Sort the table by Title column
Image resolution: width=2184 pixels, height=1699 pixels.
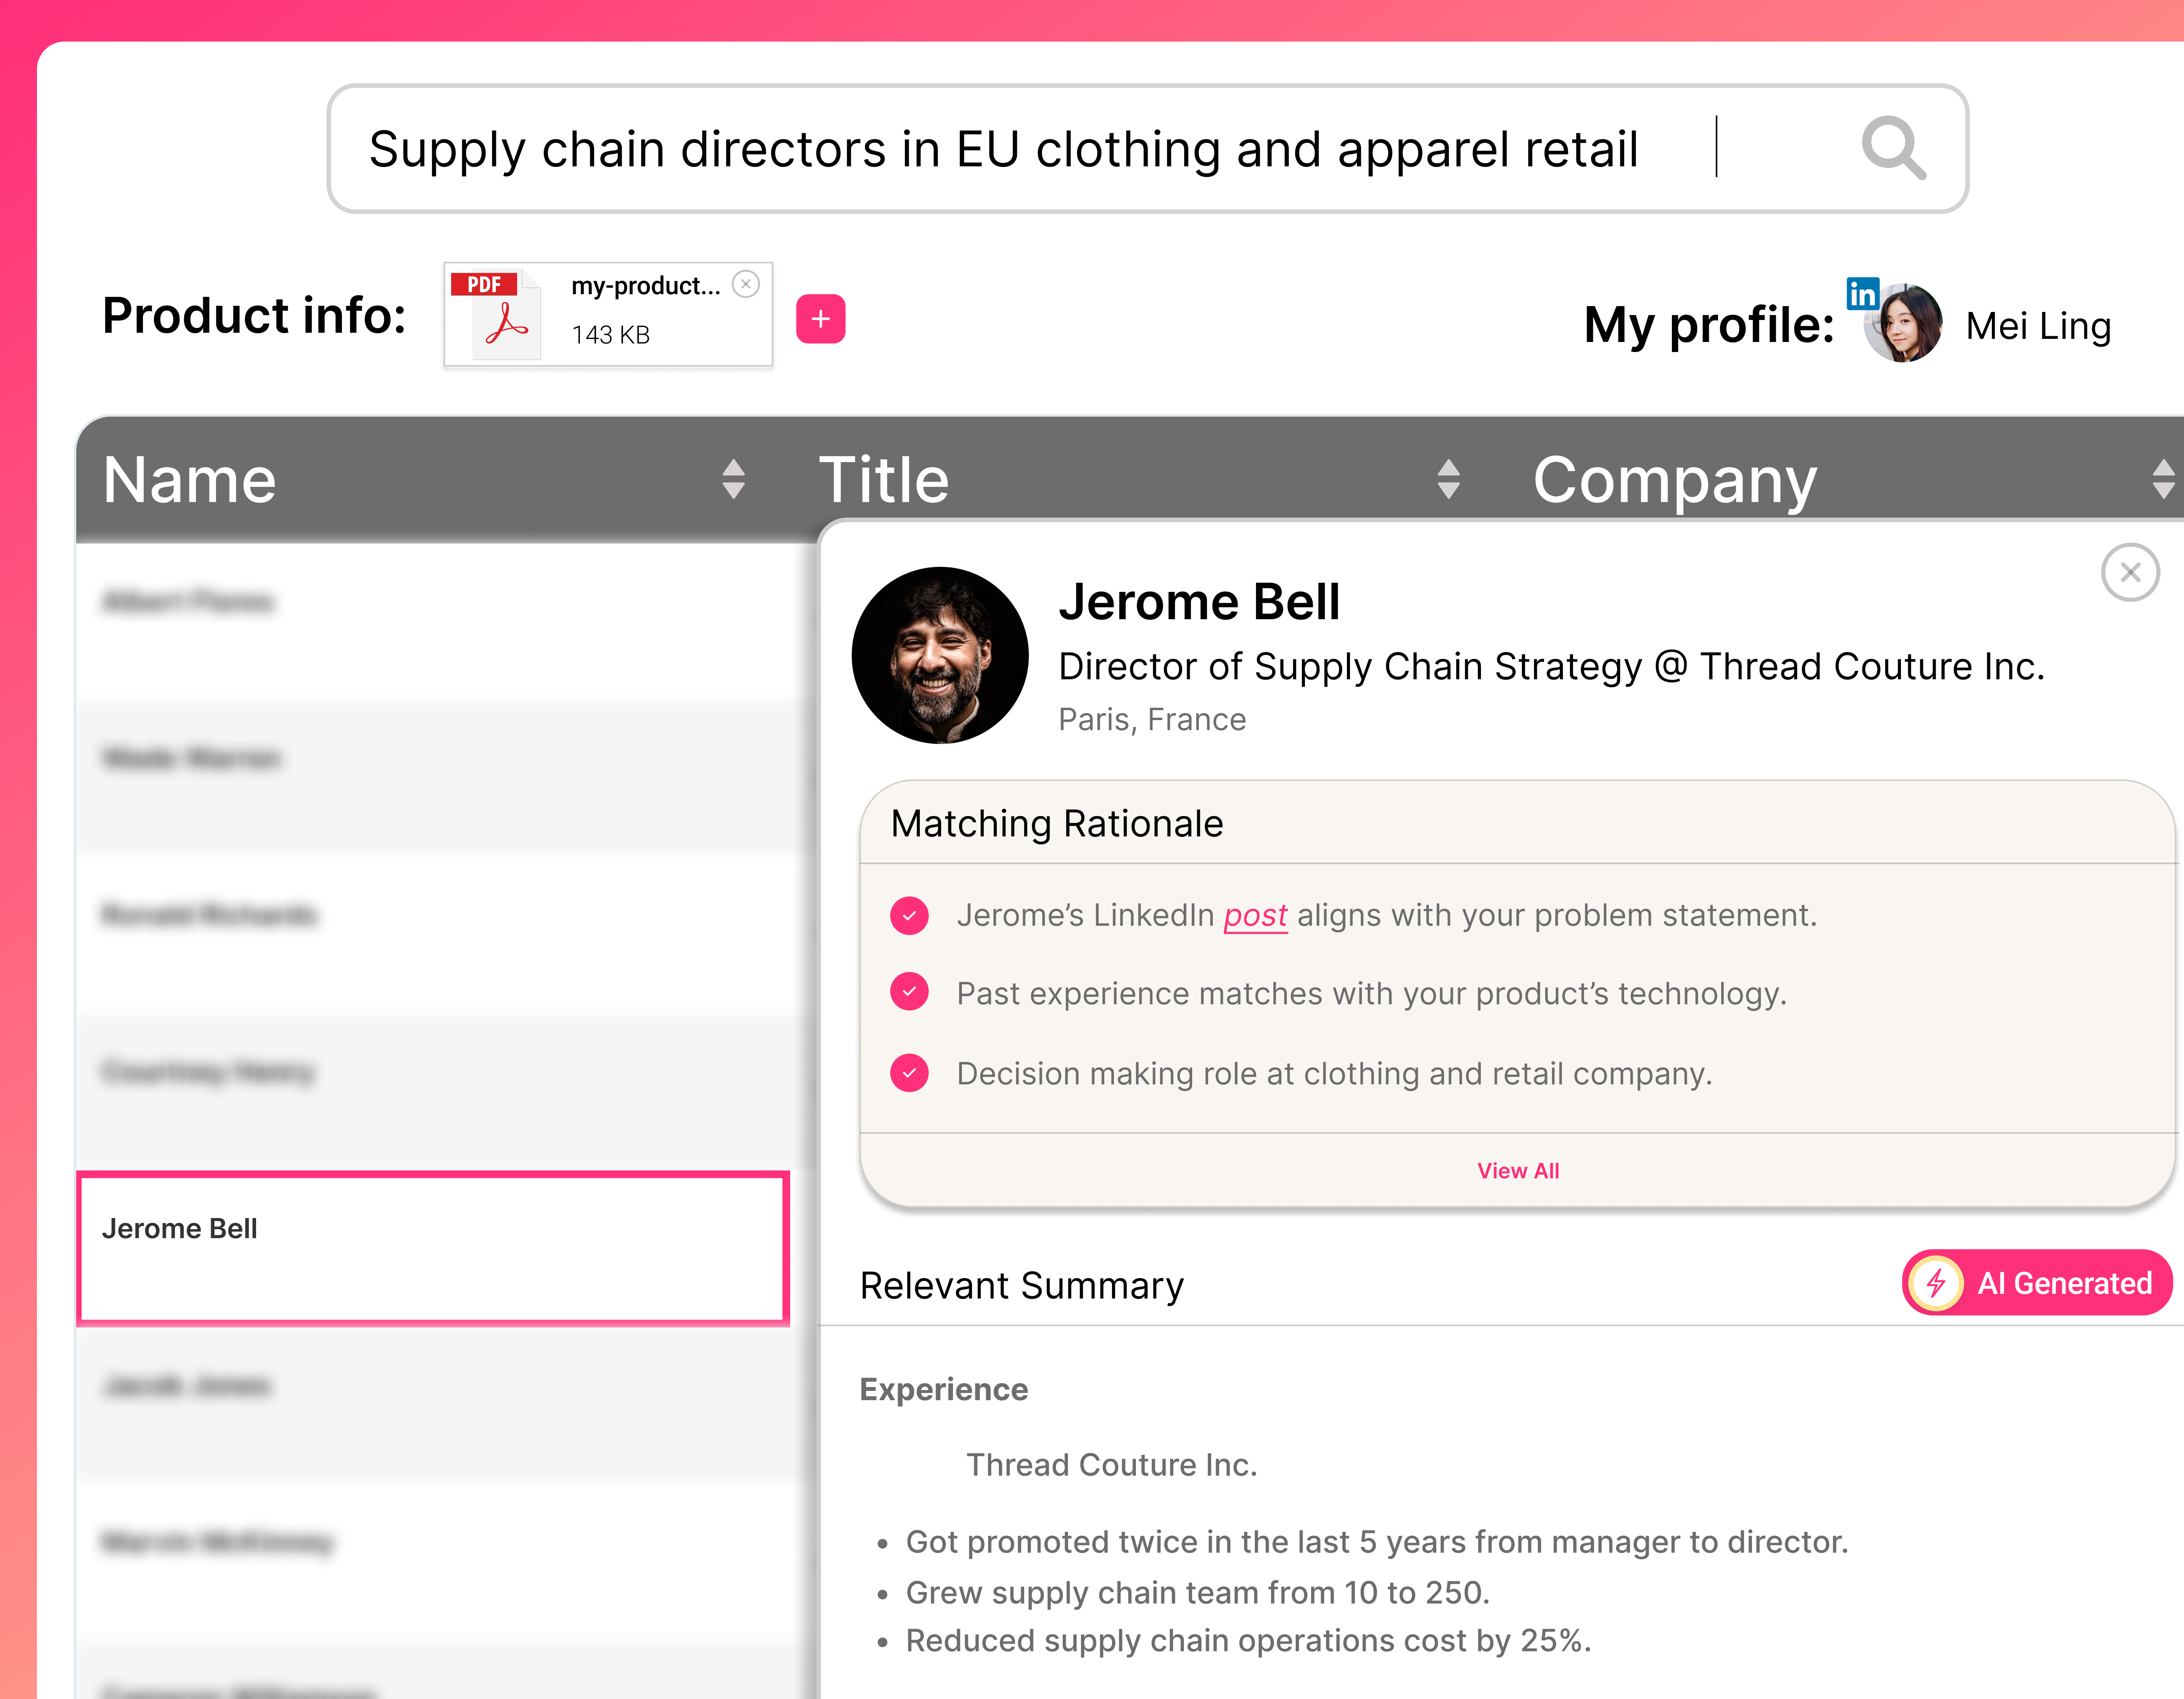pos(1448,479)
